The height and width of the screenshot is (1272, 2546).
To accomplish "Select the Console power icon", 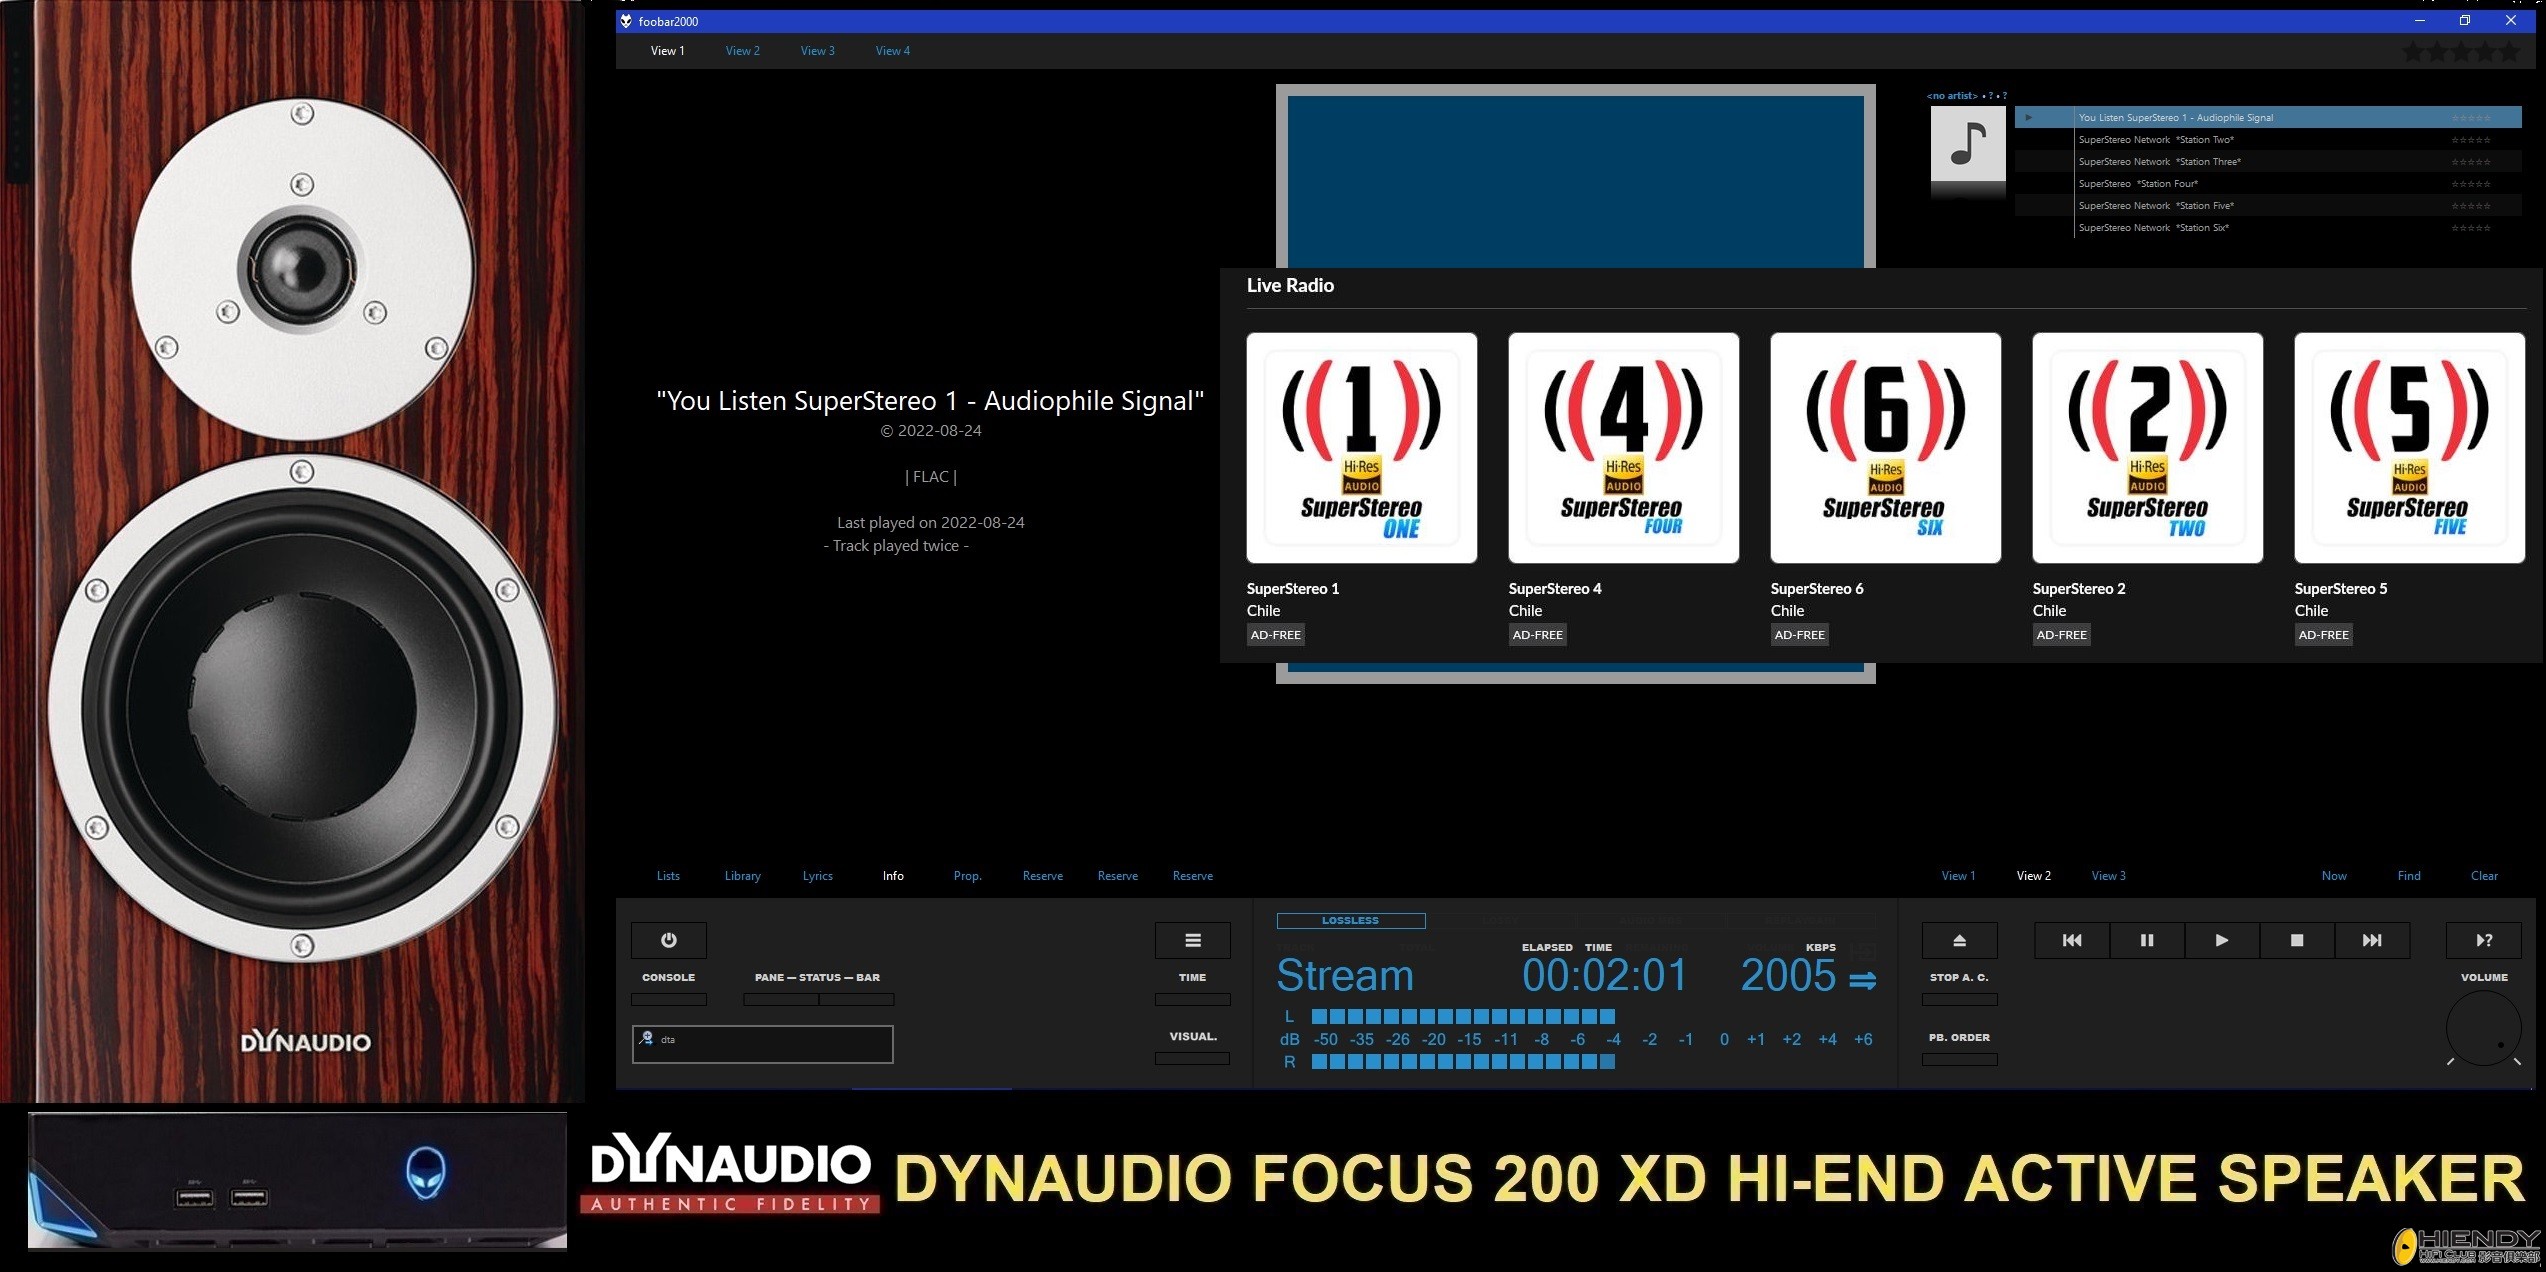I will pos(668,940).
